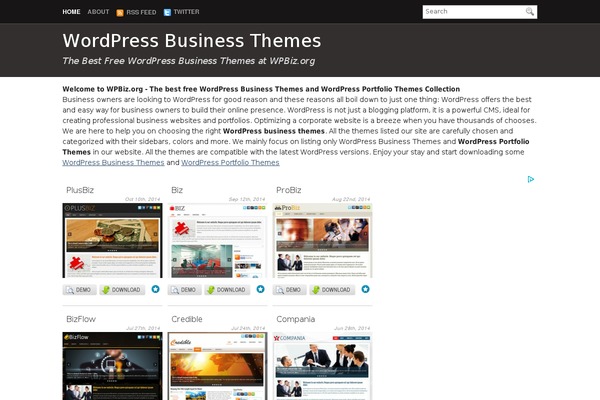Click the Credible theme screenshot thumbnail
600x400 pixels.
point(217,366)
